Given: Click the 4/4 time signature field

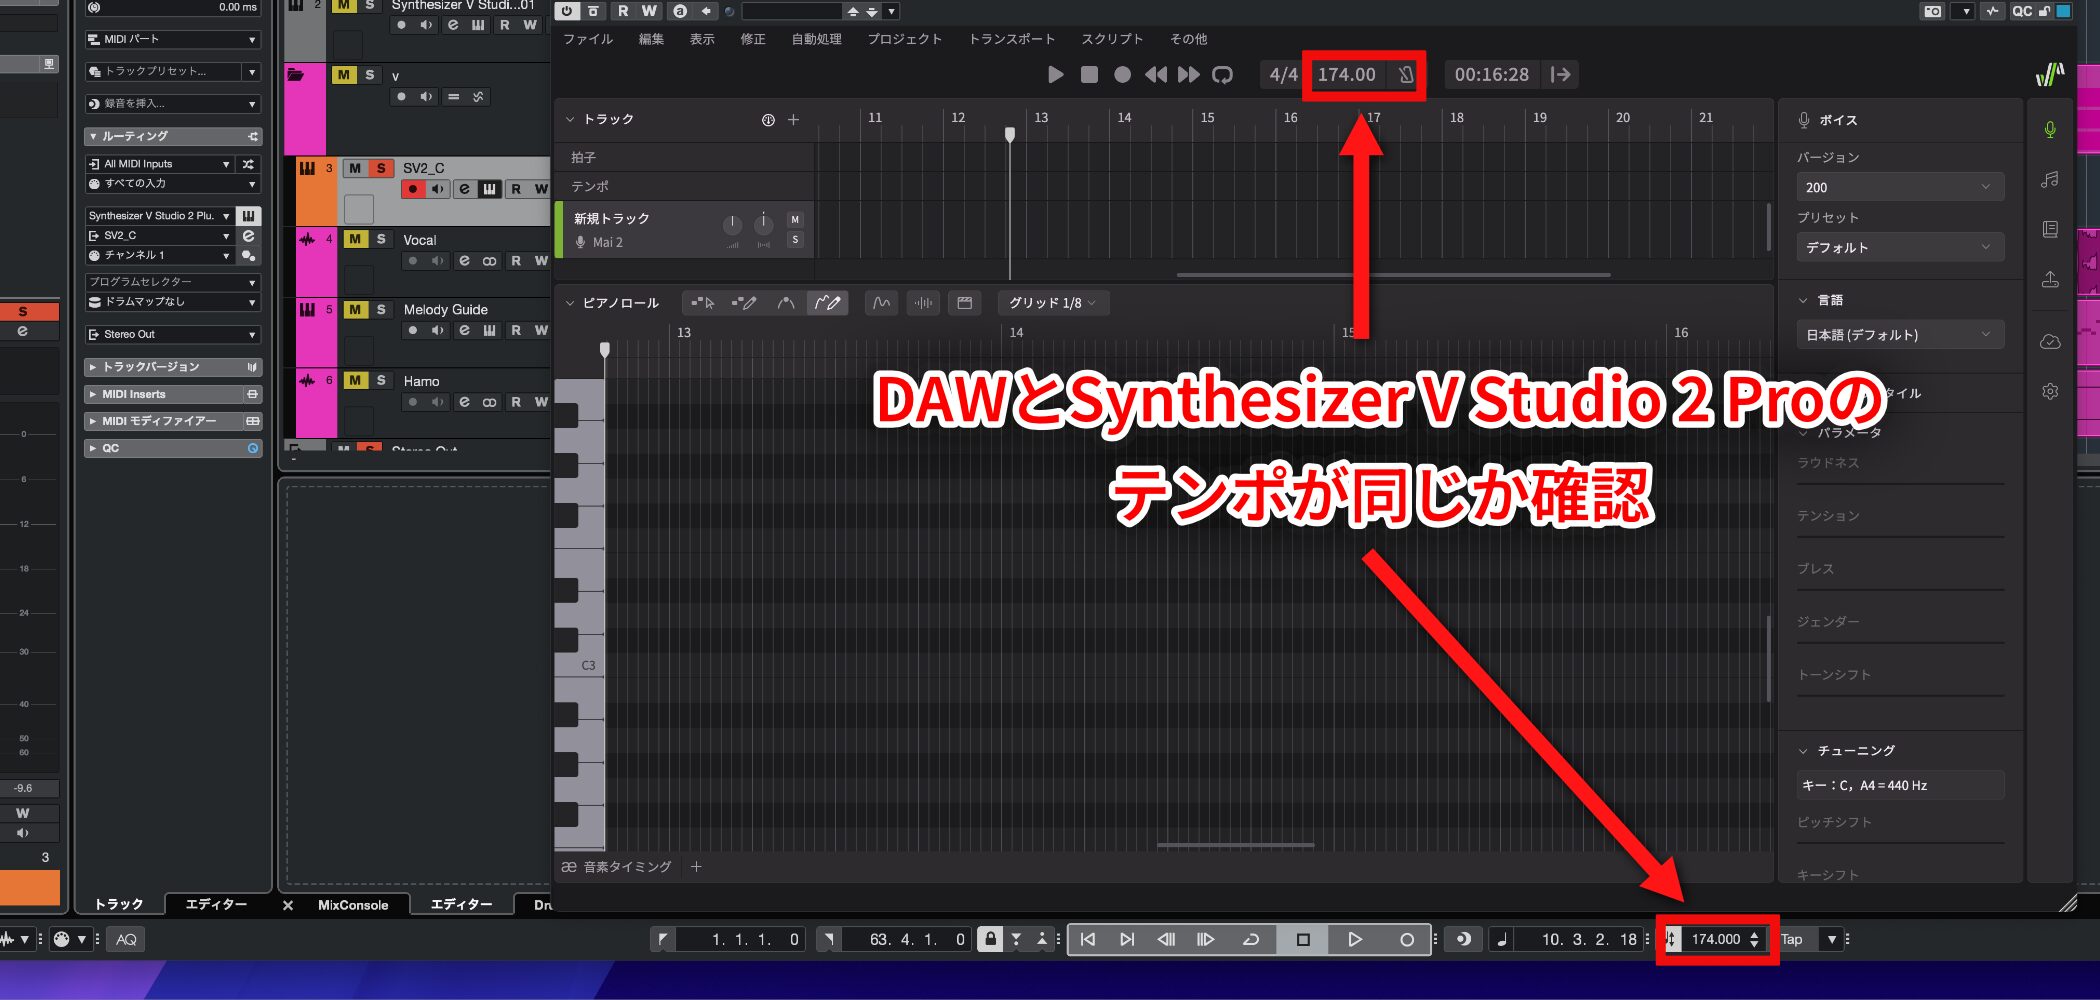Looking at the screenshot, I should coord(1283,75).
